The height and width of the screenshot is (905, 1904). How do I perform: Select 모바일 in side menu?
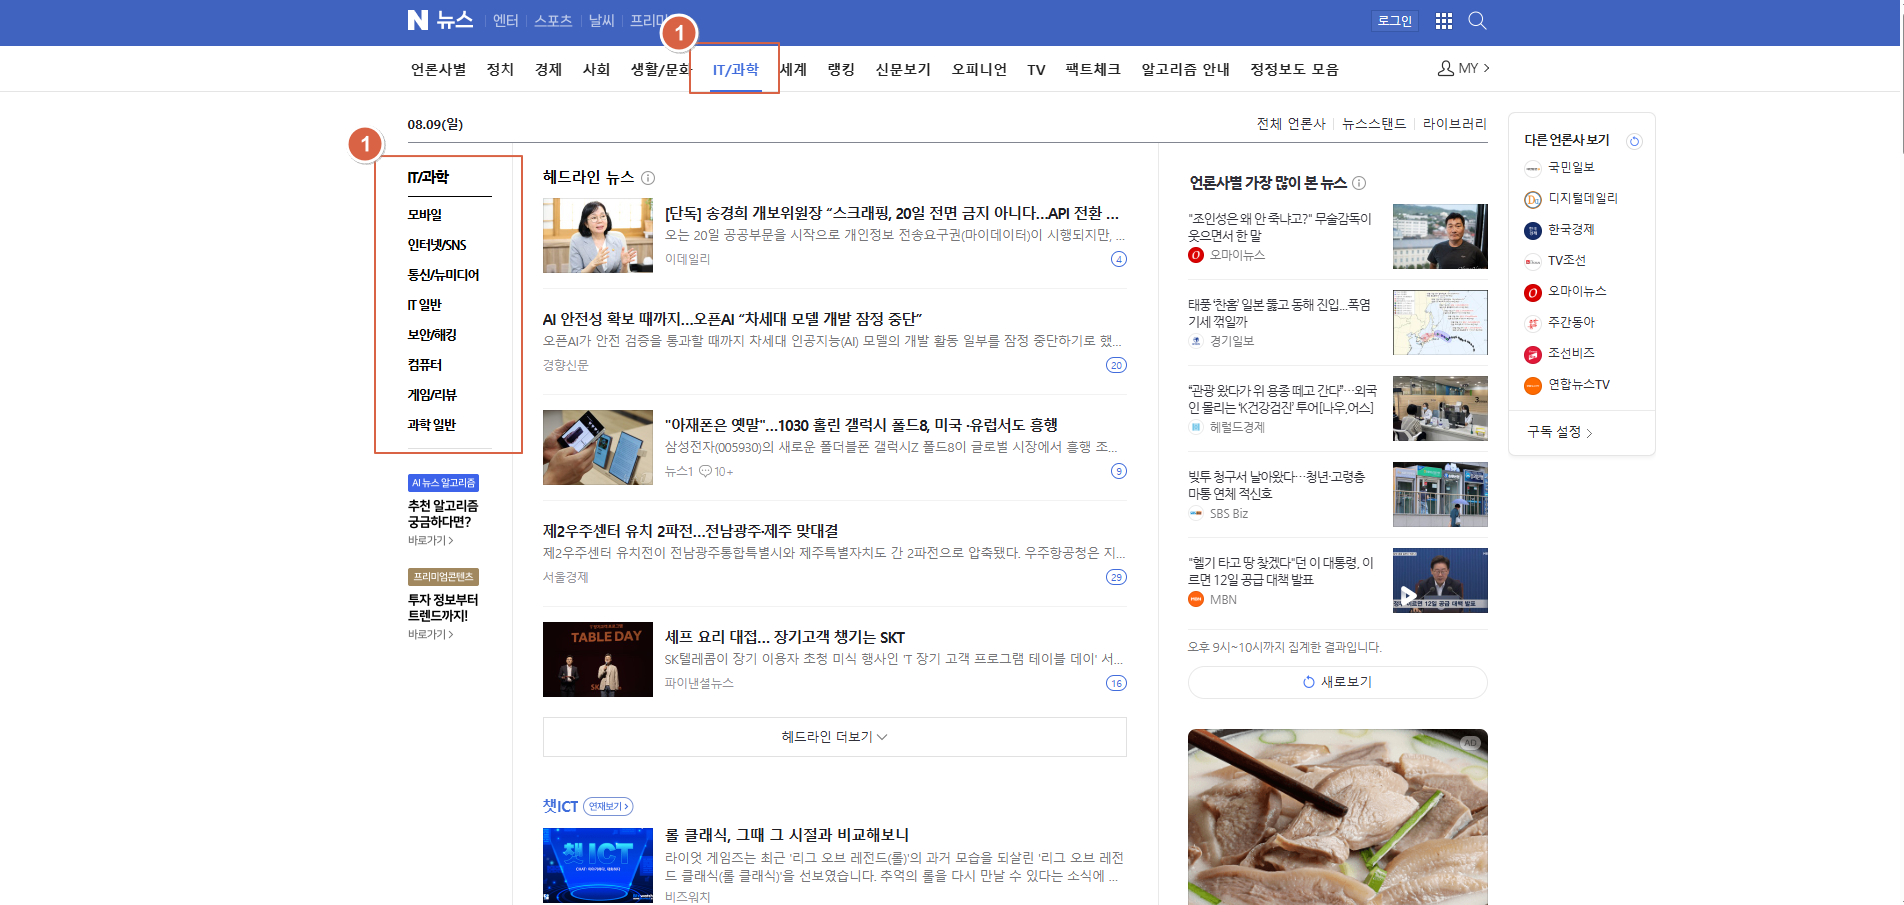[425, 214]
